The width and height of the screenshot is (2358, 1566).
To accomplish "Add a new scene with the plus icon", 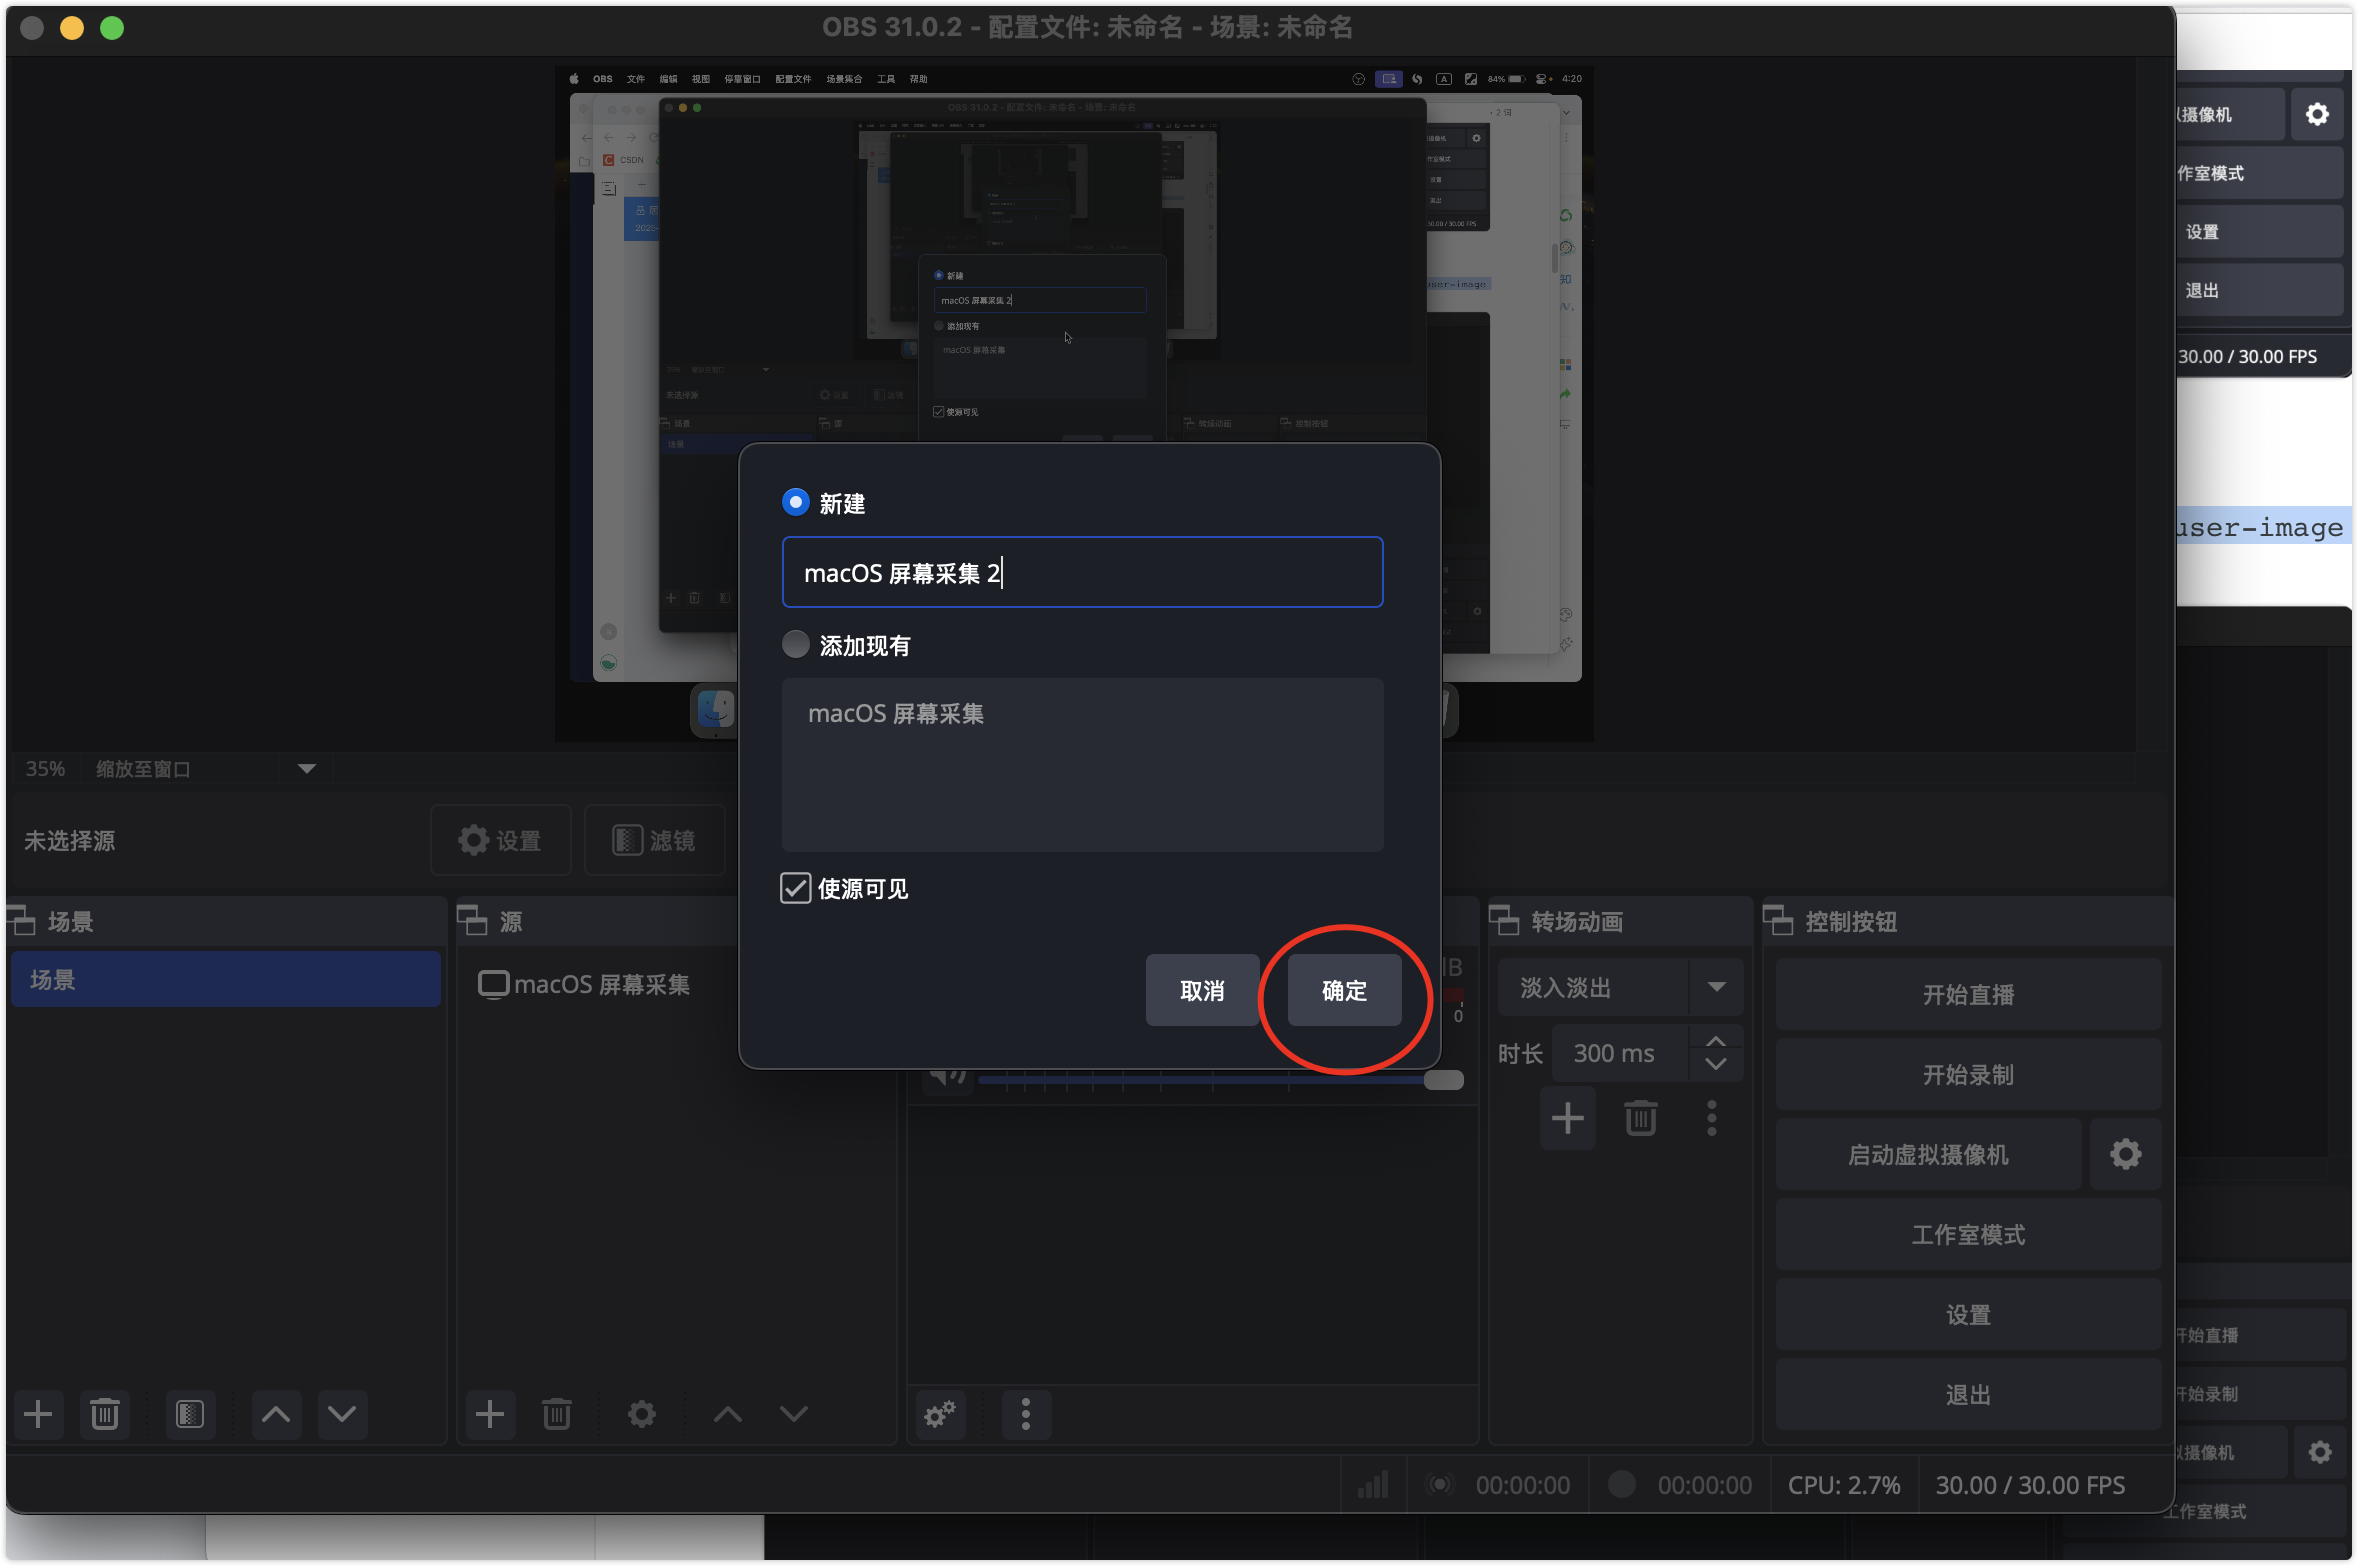I will click(x=38, y=1414).
